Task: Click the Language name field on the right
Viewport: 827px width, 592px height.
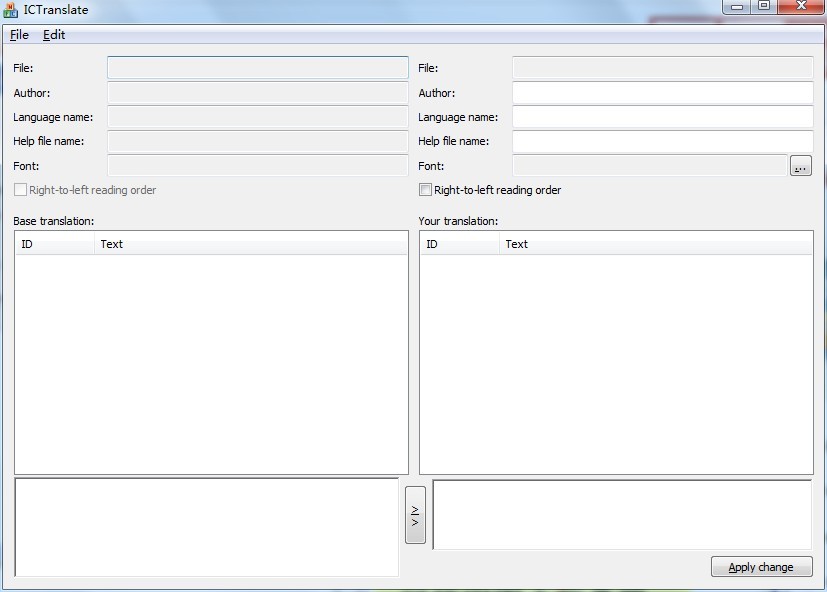Action: click(662, 117)
